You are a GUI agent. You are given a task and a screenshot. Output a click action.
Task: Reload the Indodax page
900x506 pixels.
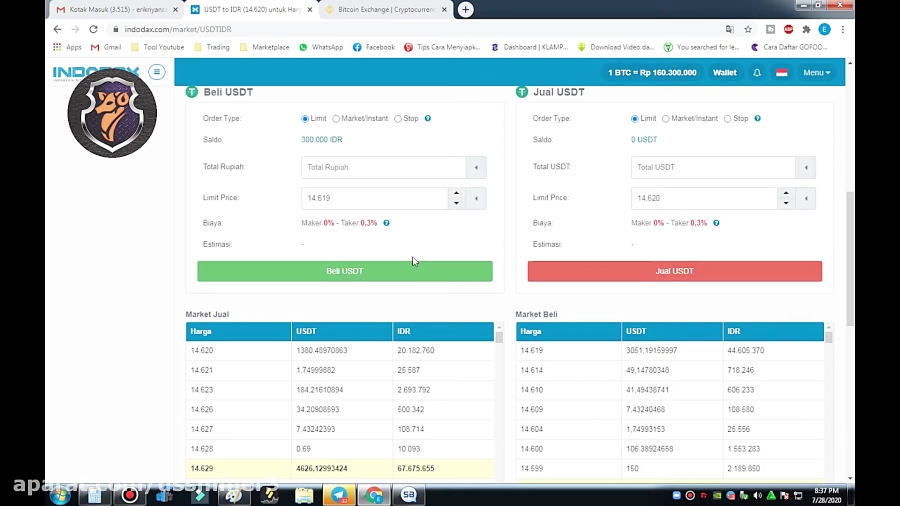93,29
